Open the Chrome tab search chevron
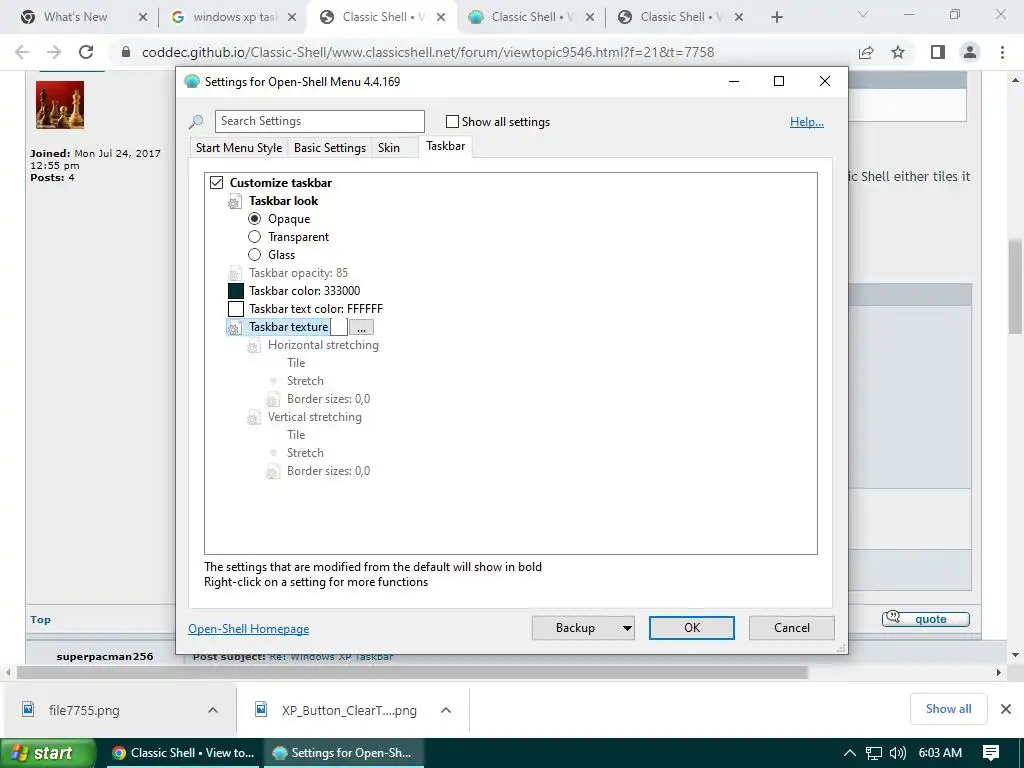 tap(863, 14)
